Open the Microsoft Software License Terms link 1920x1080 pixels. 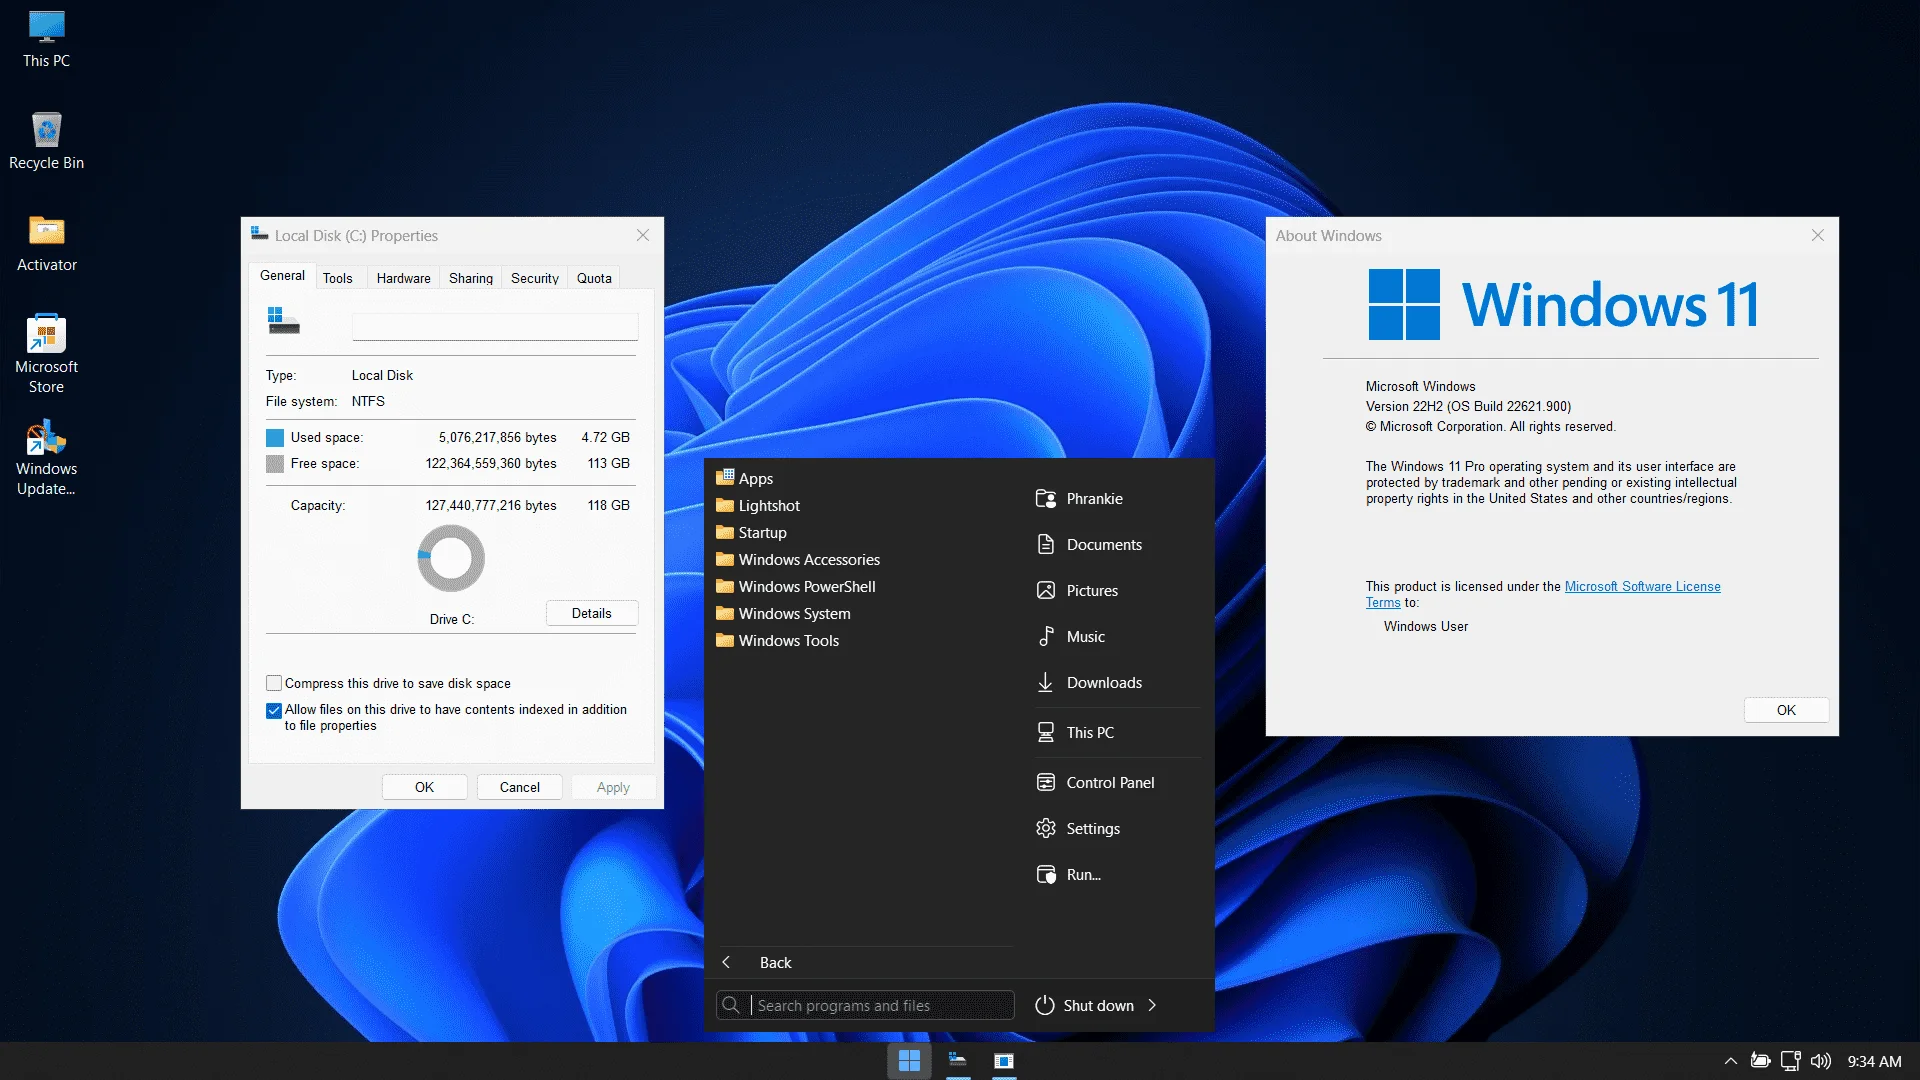1543,595
